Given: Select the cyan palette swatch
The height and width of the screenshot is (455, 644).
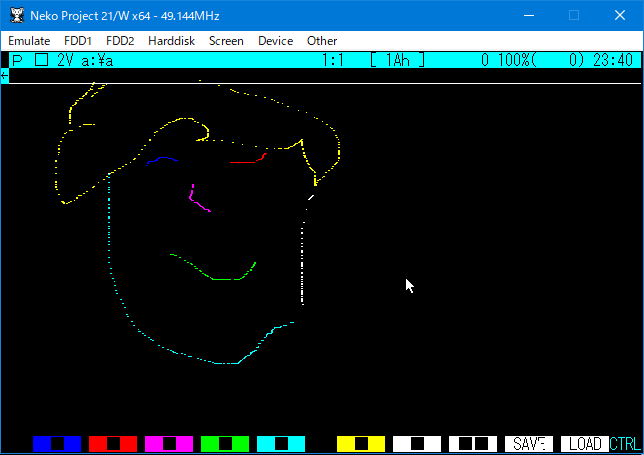Looking at the screenshot, I should point(281,443).
